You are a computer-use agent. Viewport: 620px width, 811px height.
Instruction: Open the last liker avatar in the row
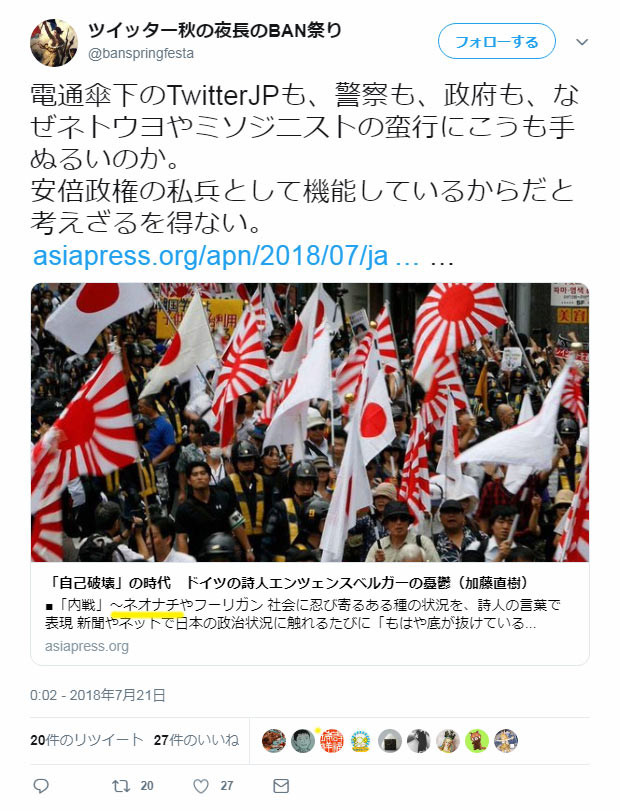coord(506,741)
